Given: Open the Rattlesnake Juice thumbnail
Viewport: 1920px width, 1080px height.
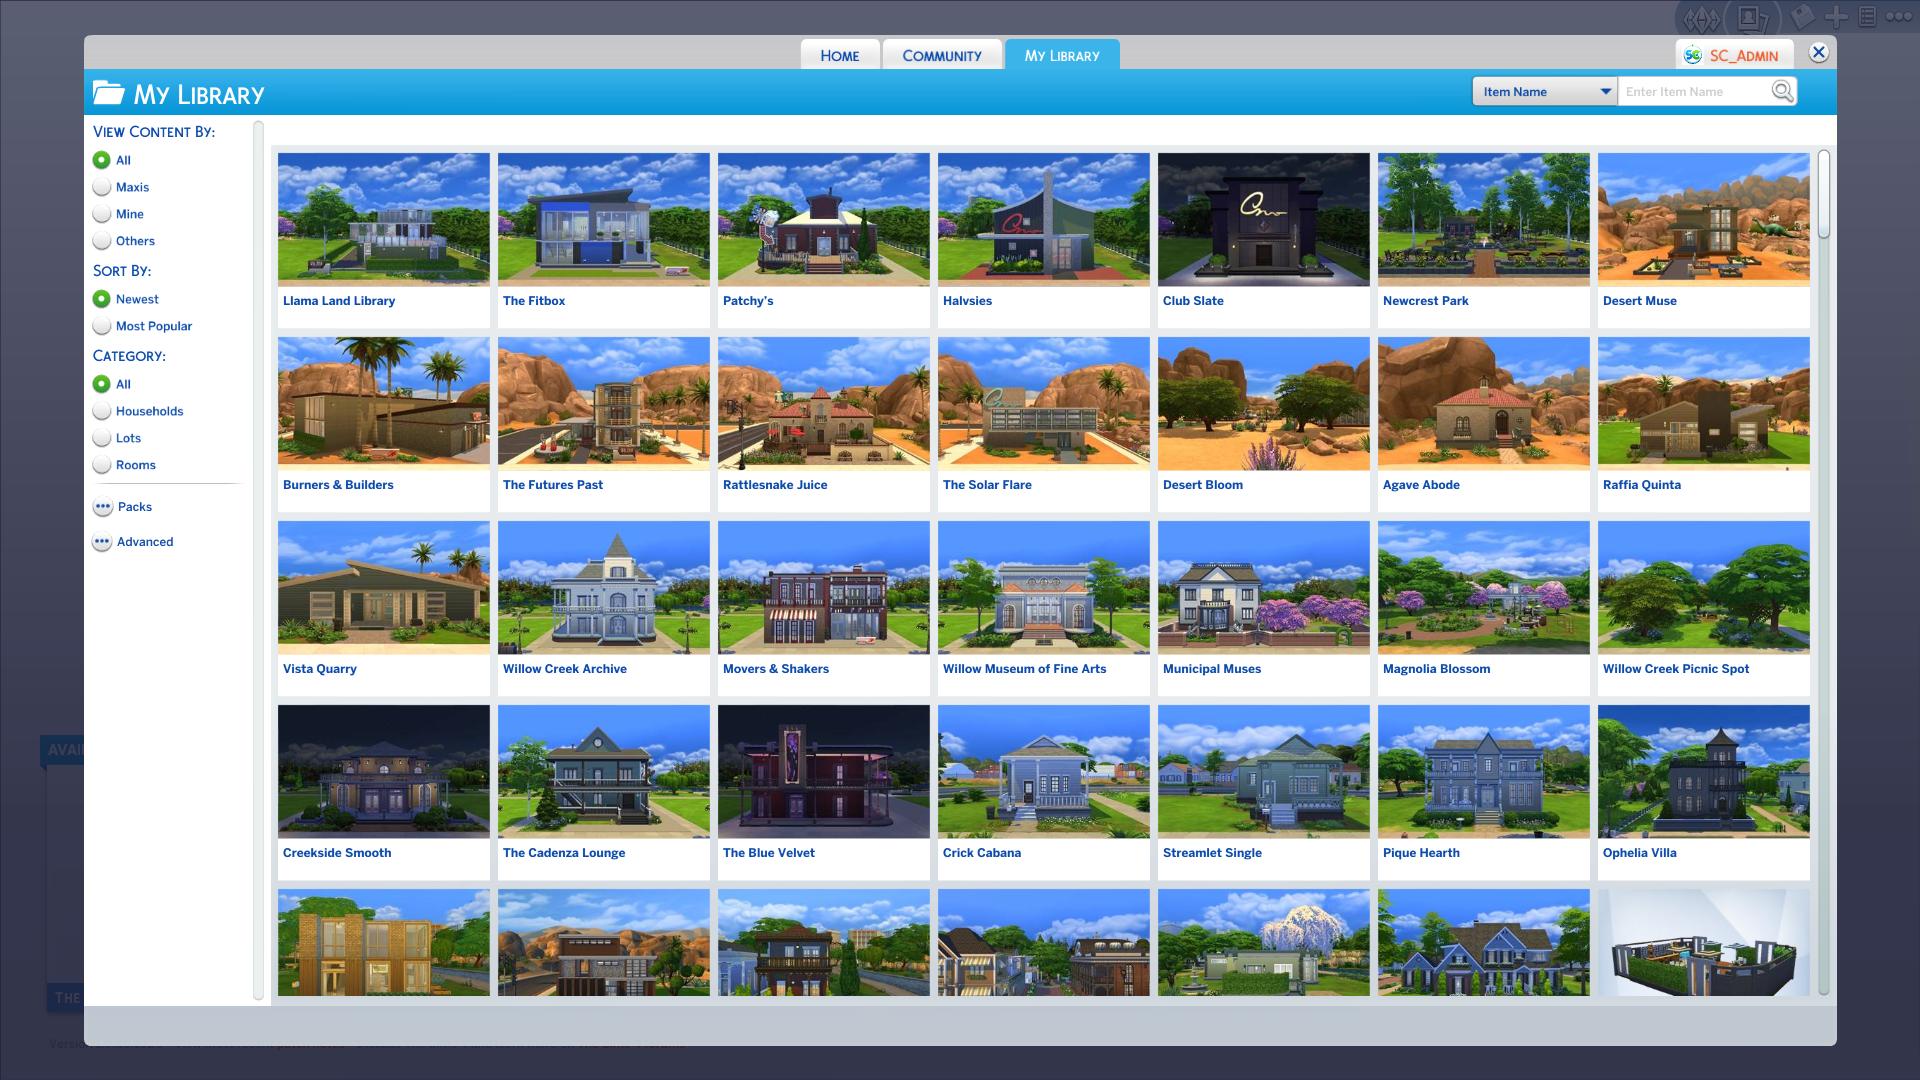Looking at the screenshot, I should pos(824,403).
